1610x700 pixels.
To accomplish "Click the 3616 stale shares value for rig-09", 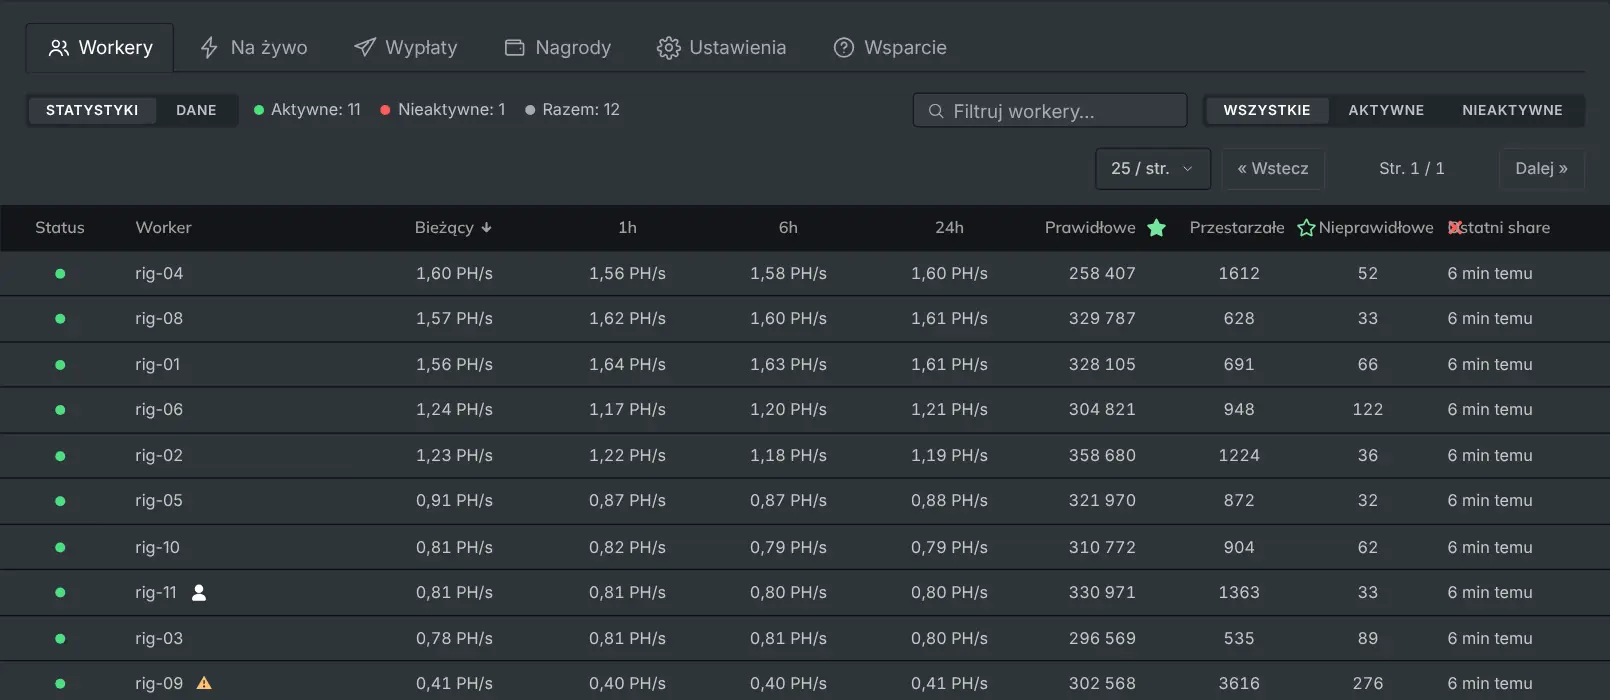I will pos(1239,684).
